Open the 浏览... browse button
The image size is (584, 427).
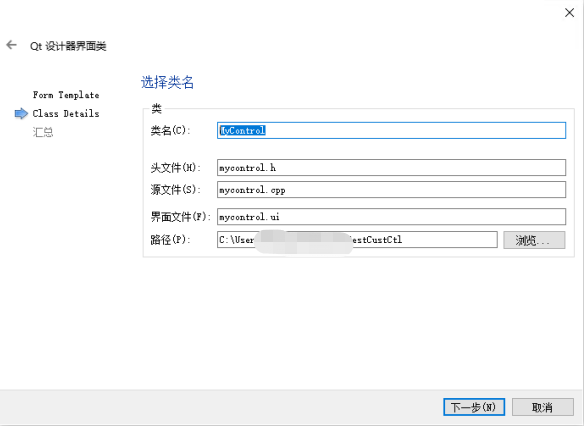click(534, 240)
